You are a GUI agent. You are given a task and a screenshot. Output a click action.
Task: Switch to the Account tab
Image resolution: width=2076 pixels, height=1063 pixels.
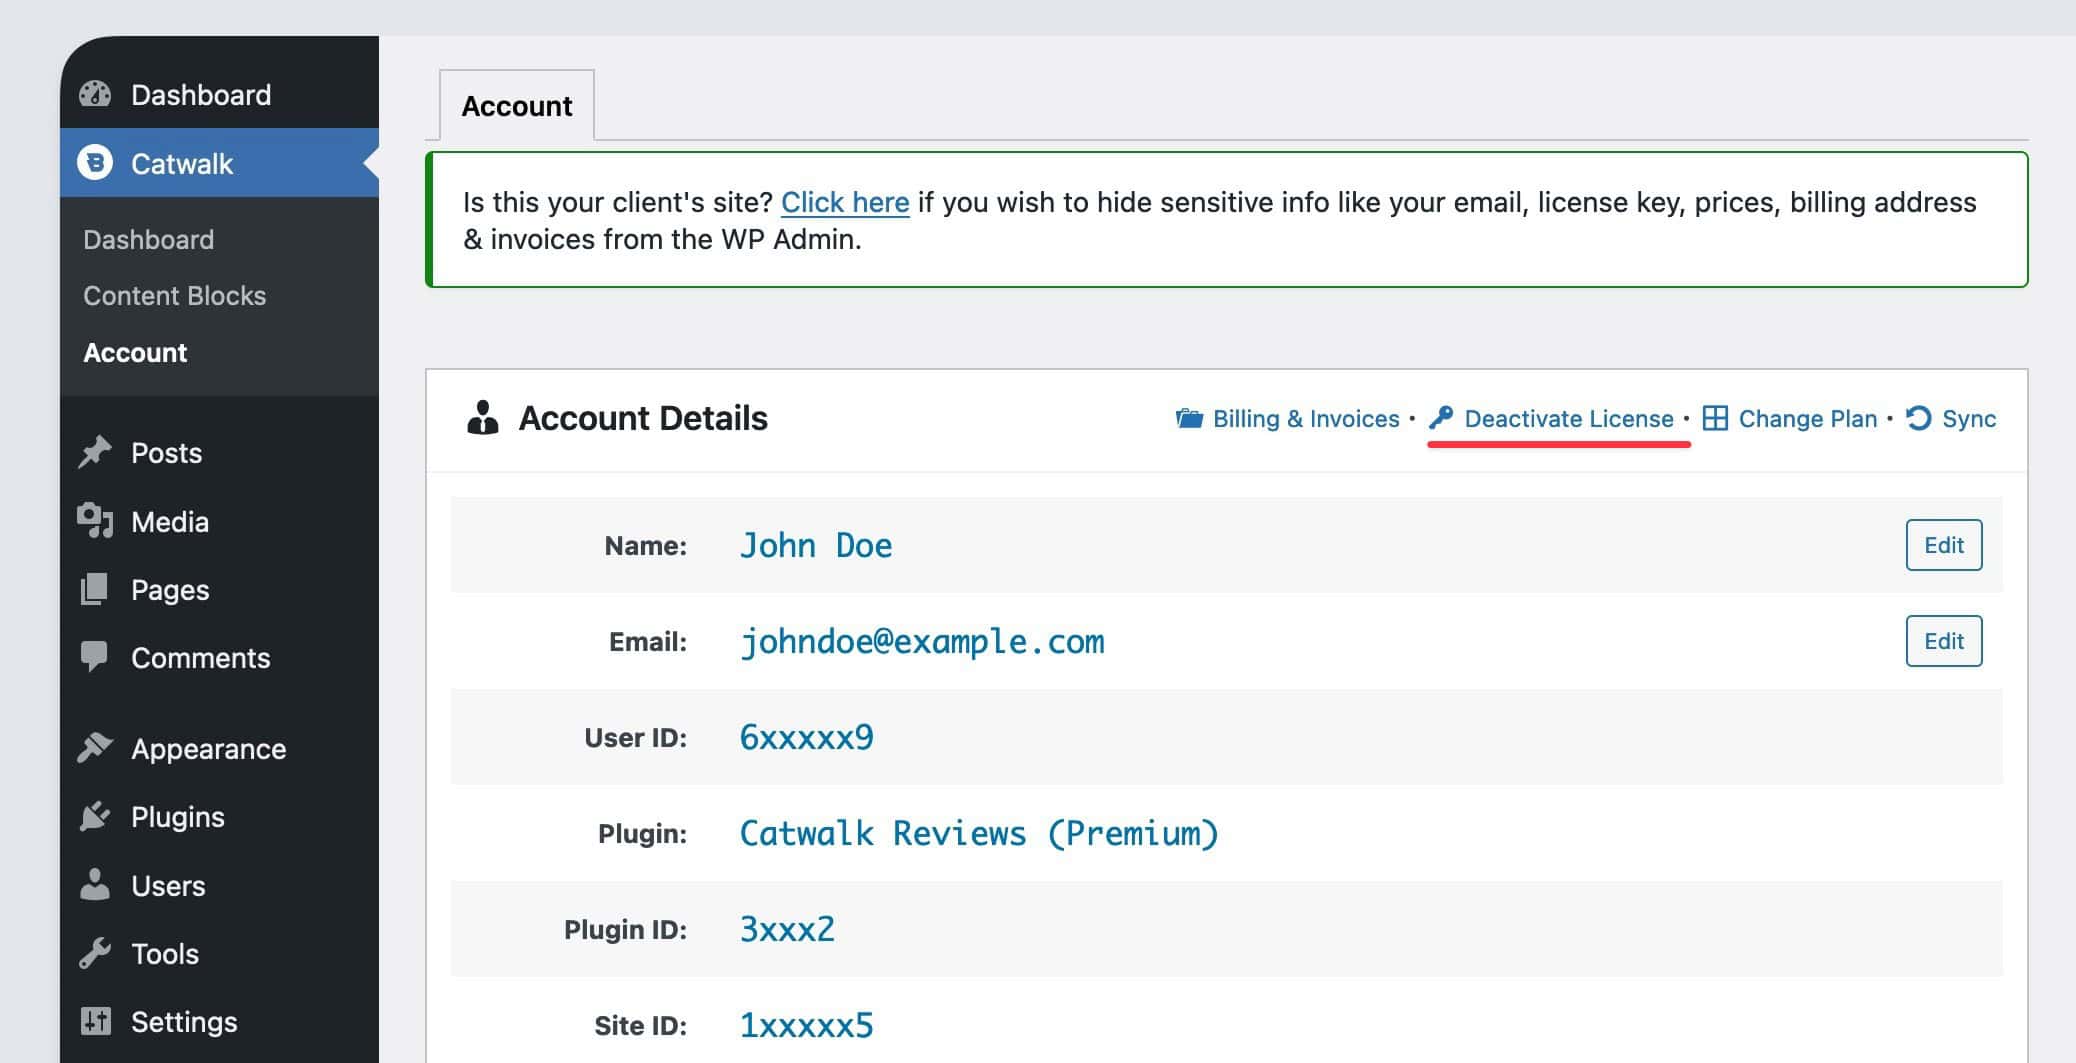click(517, 105)
